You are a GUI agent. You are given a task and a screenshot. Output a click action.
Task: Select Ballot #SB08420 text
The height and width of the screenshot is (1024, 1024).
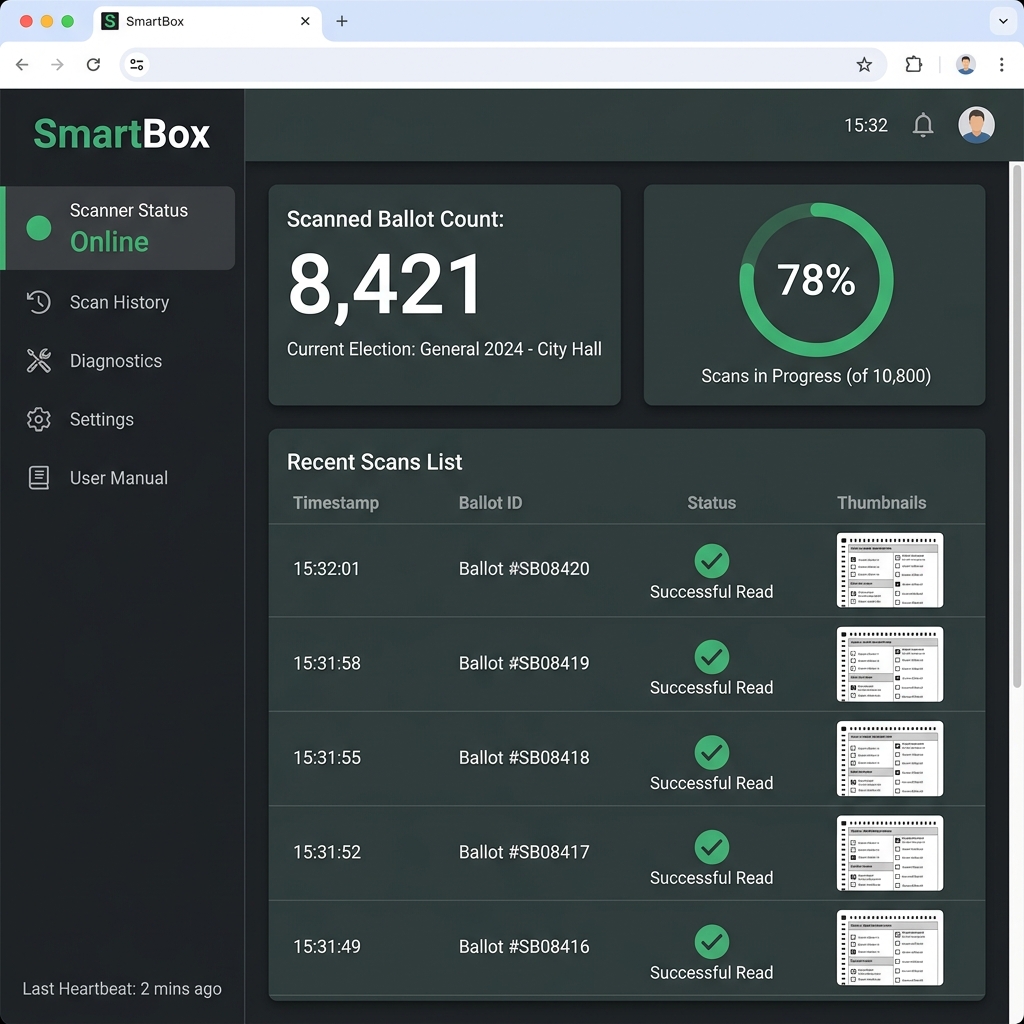pyautogui.click(x=524, y=569)
